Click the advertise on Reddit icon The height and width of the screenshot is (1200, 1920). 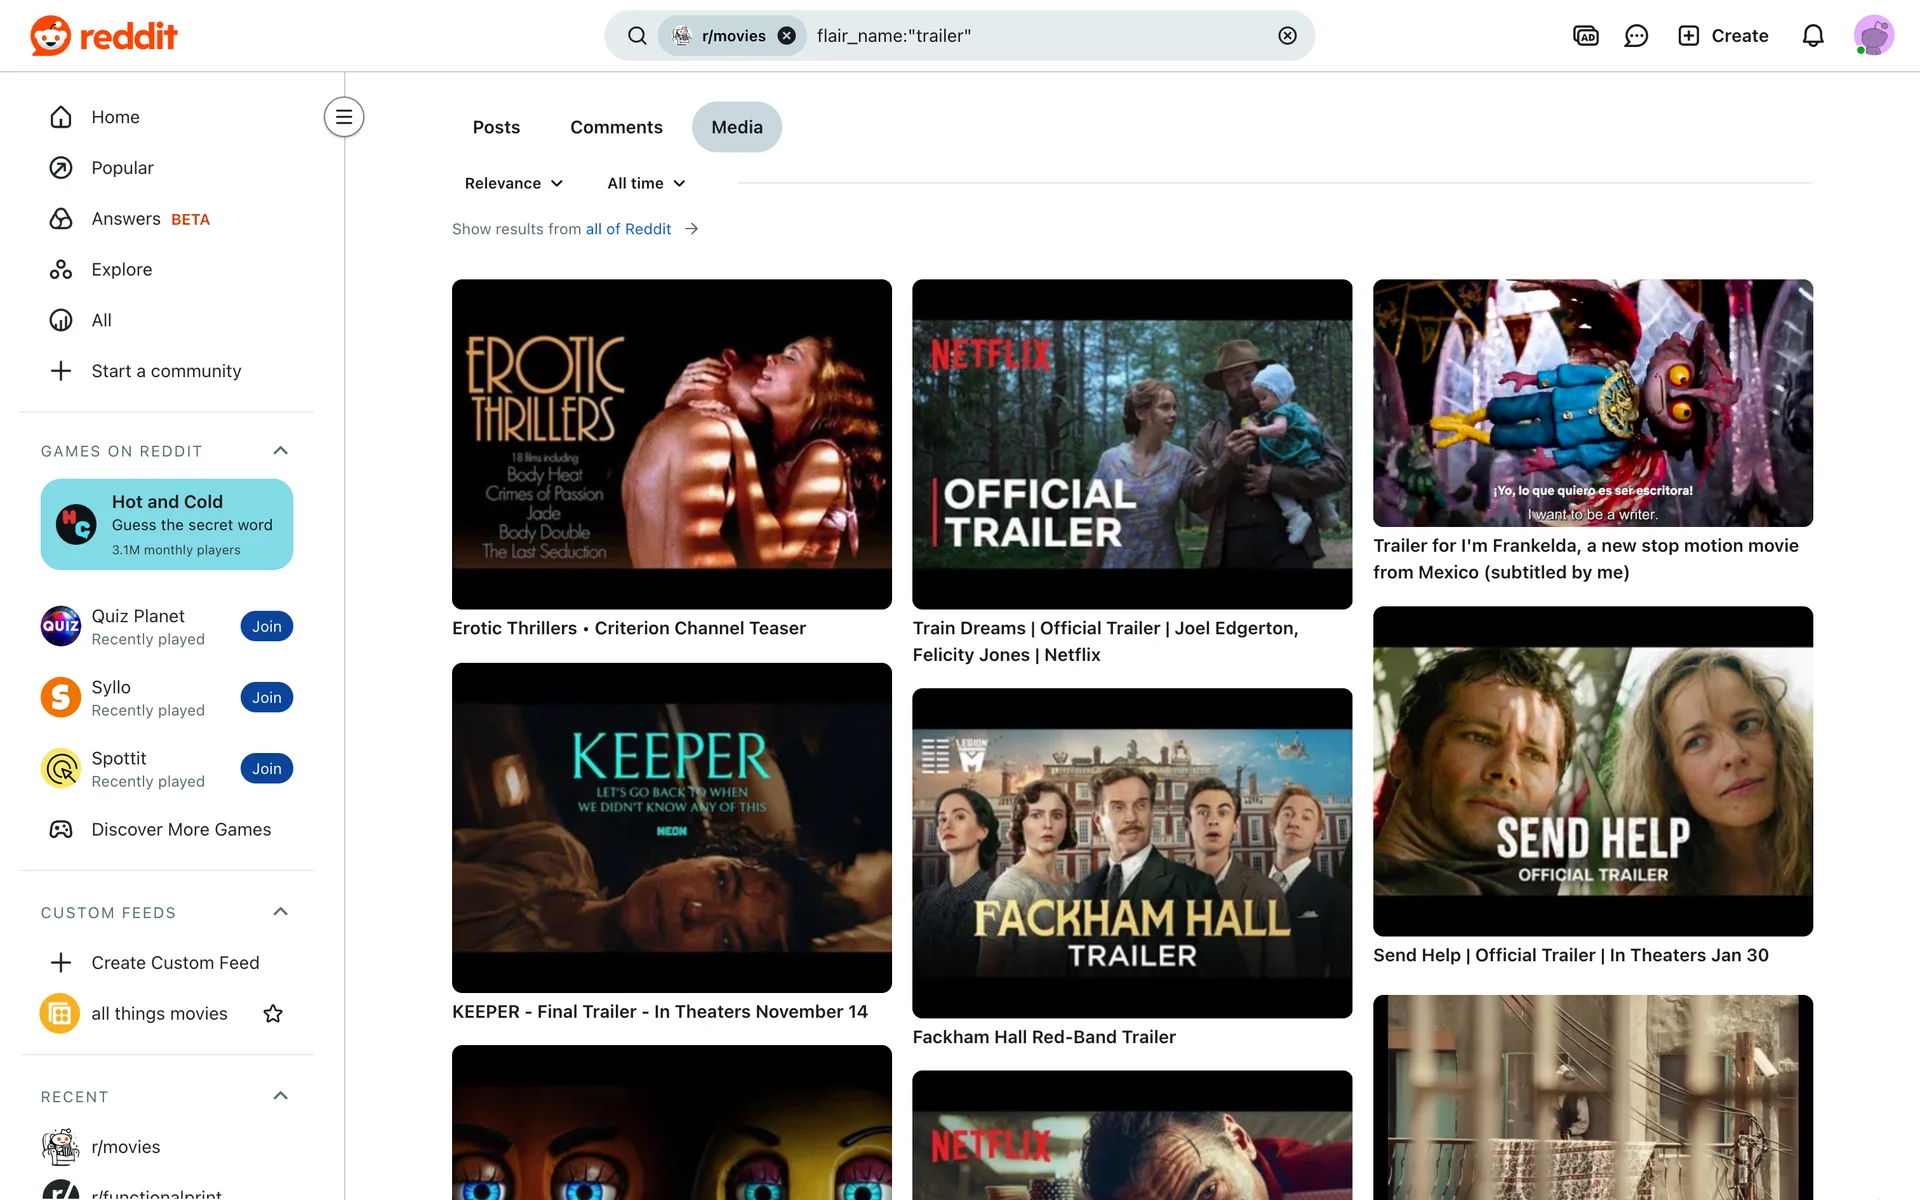tap(1585, 36)
